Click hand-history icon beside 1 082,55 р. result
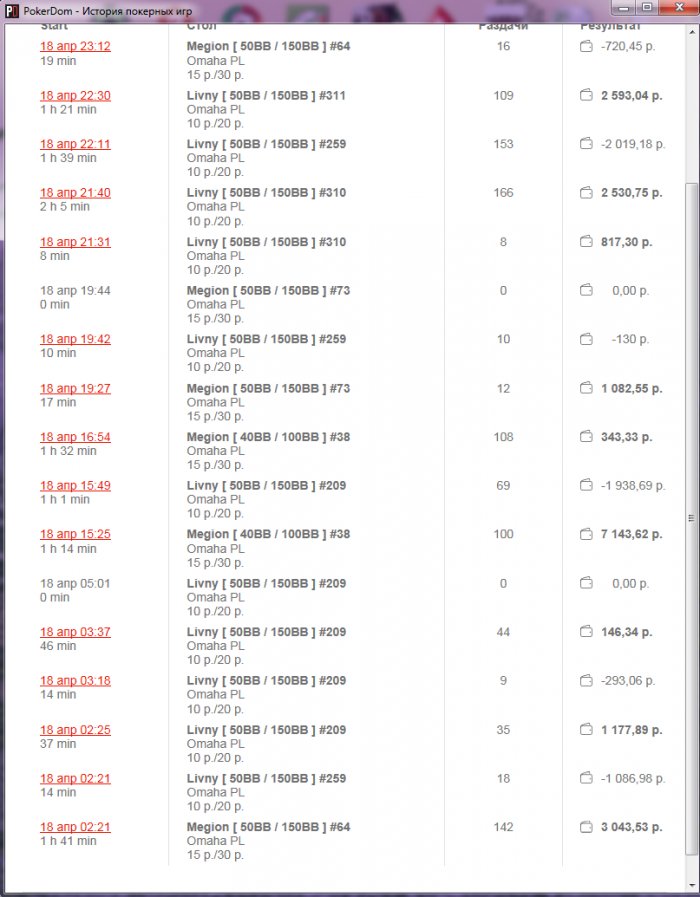Screen dimensions: 700x897 point(587,388)
